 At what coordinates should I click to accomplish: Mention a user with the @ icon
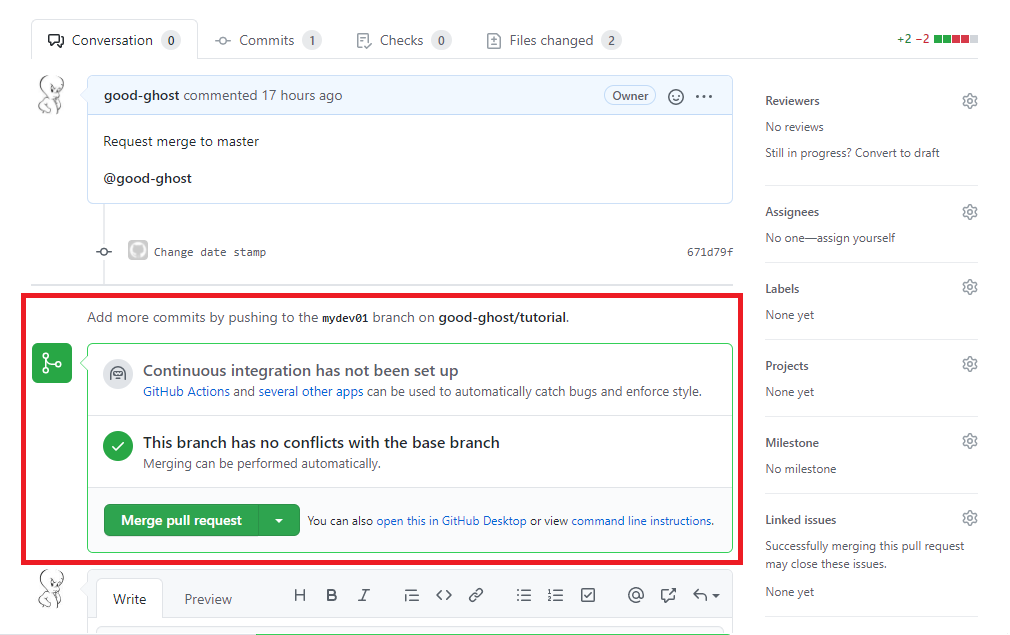click(636, 595)
